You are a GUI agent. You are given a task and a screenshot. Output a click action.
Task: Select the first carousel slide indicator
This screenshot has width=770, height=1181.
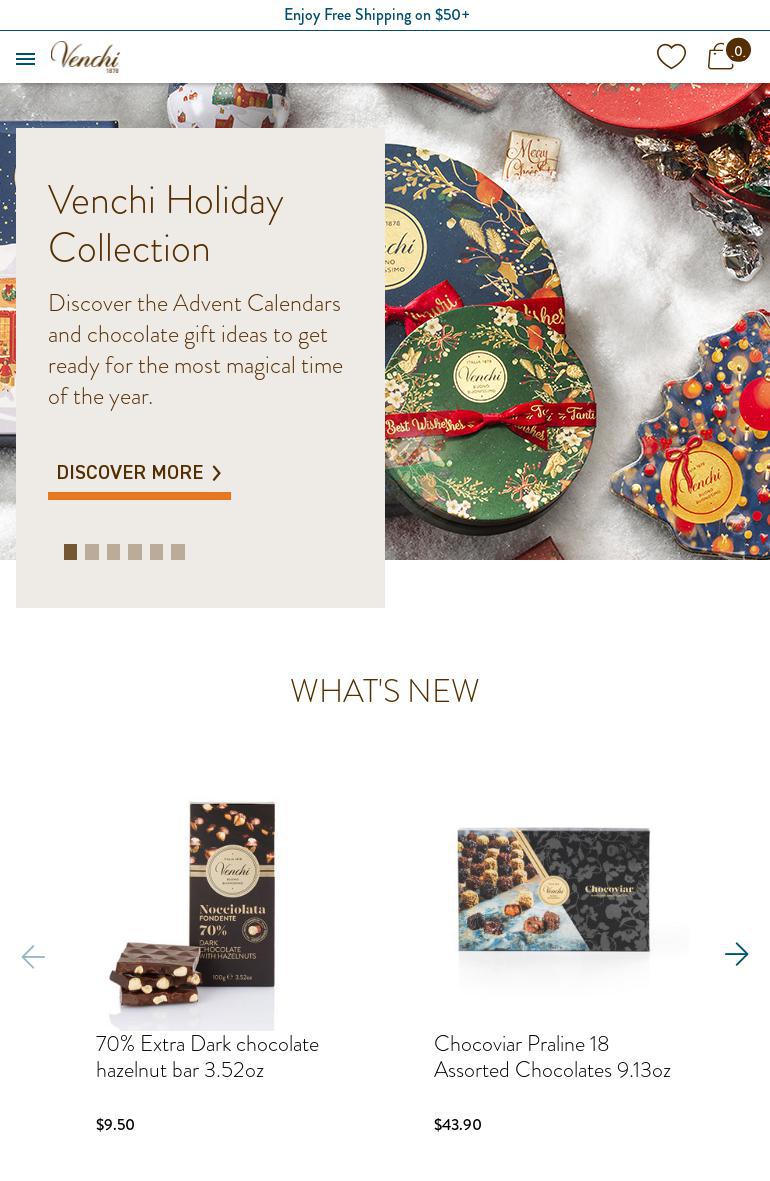pyautogui.click(x=70, y=552)
